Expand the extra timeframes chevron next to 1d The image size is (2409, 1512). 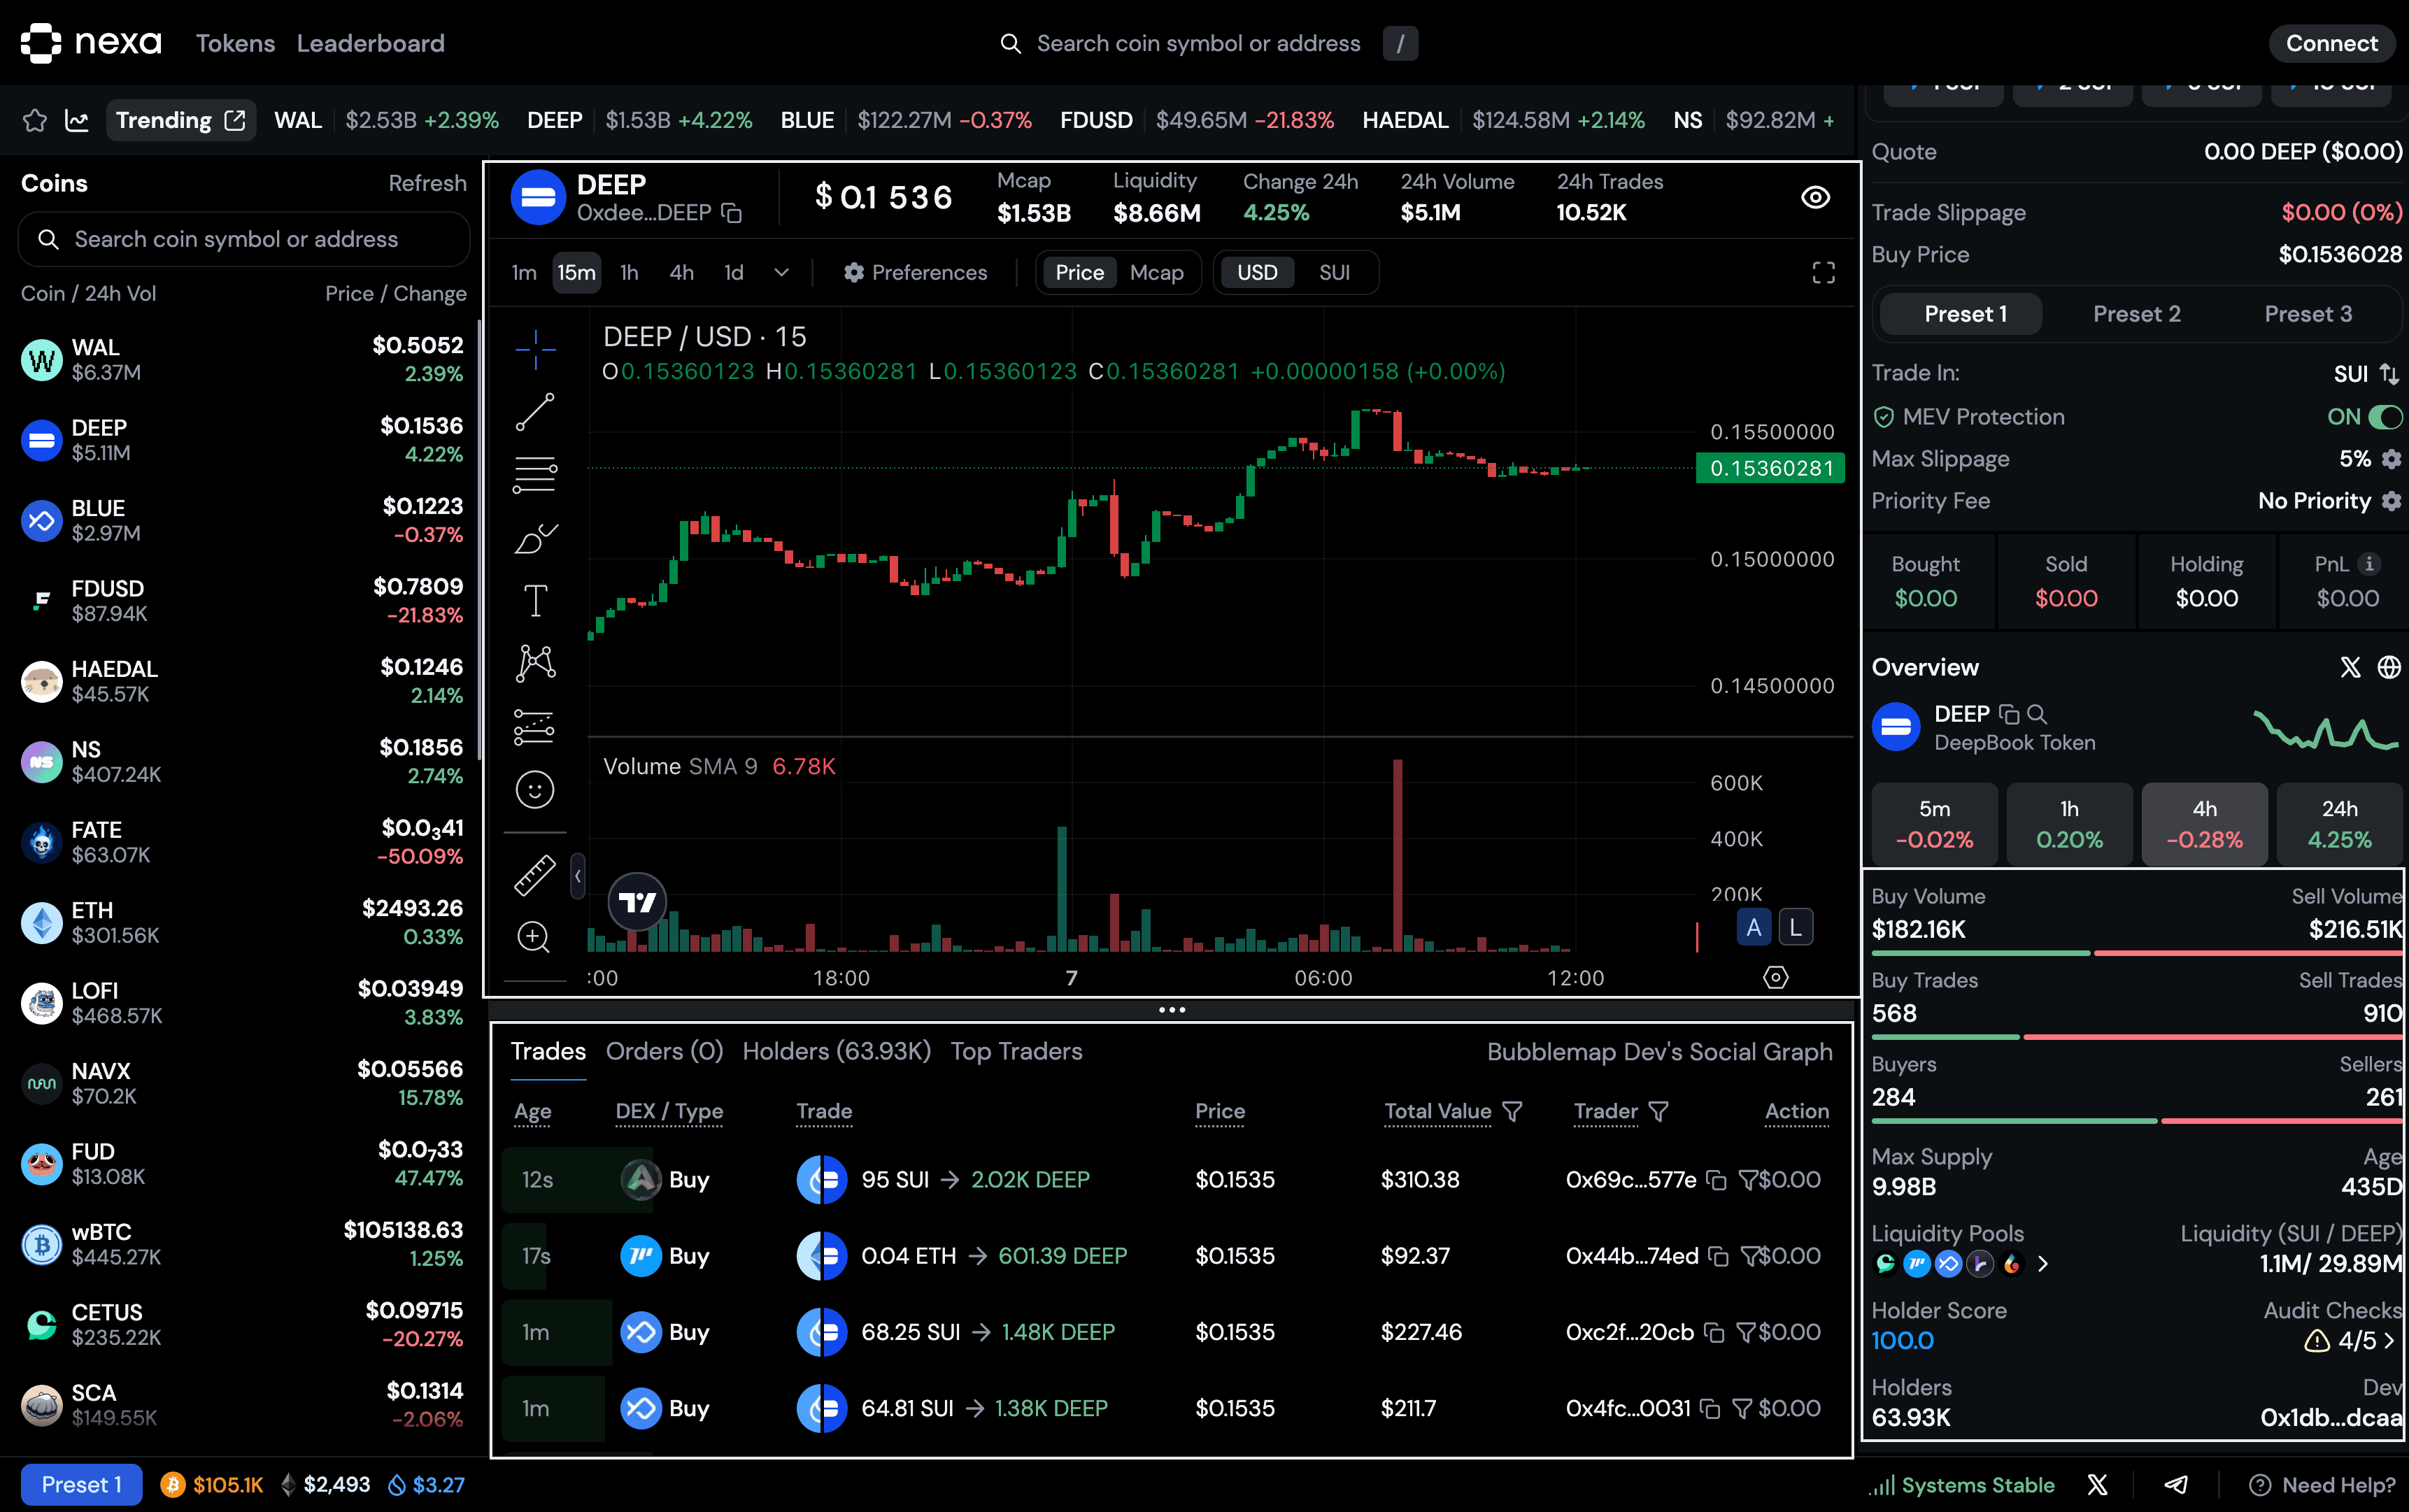coord(781,272)
